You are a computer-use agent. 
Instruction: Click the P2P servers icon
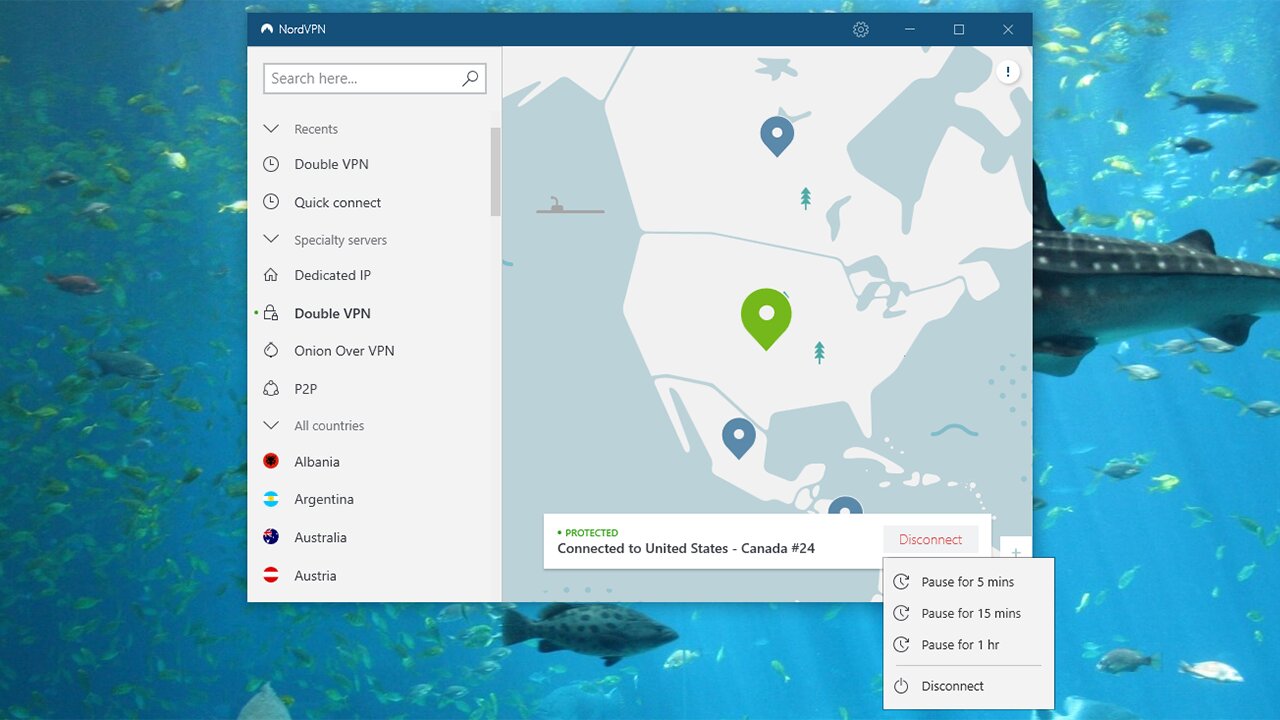(x=271, y=389)
